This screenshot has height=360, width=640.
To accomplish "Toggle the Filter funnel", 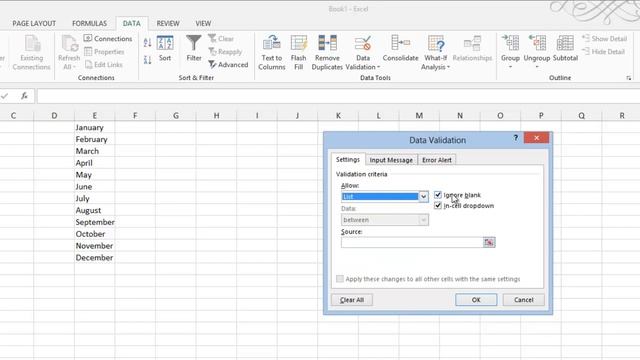I will [x=194, y=49].
